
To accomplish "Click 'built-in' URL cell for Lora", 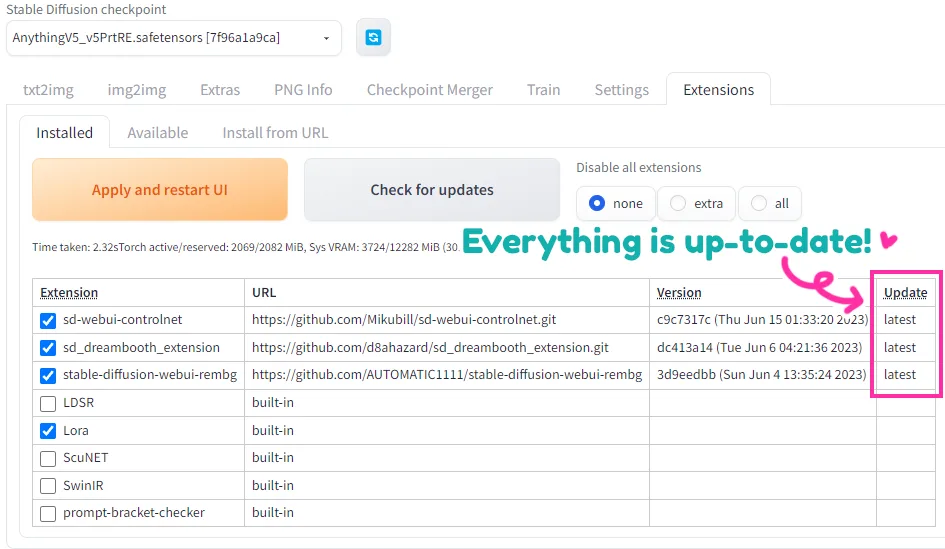I will tap(273, 430).
